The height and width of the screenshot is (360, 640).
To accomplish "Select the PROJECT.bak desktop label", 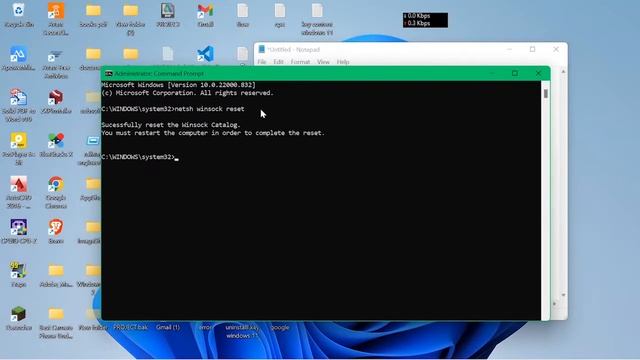I will click(131, 327).
